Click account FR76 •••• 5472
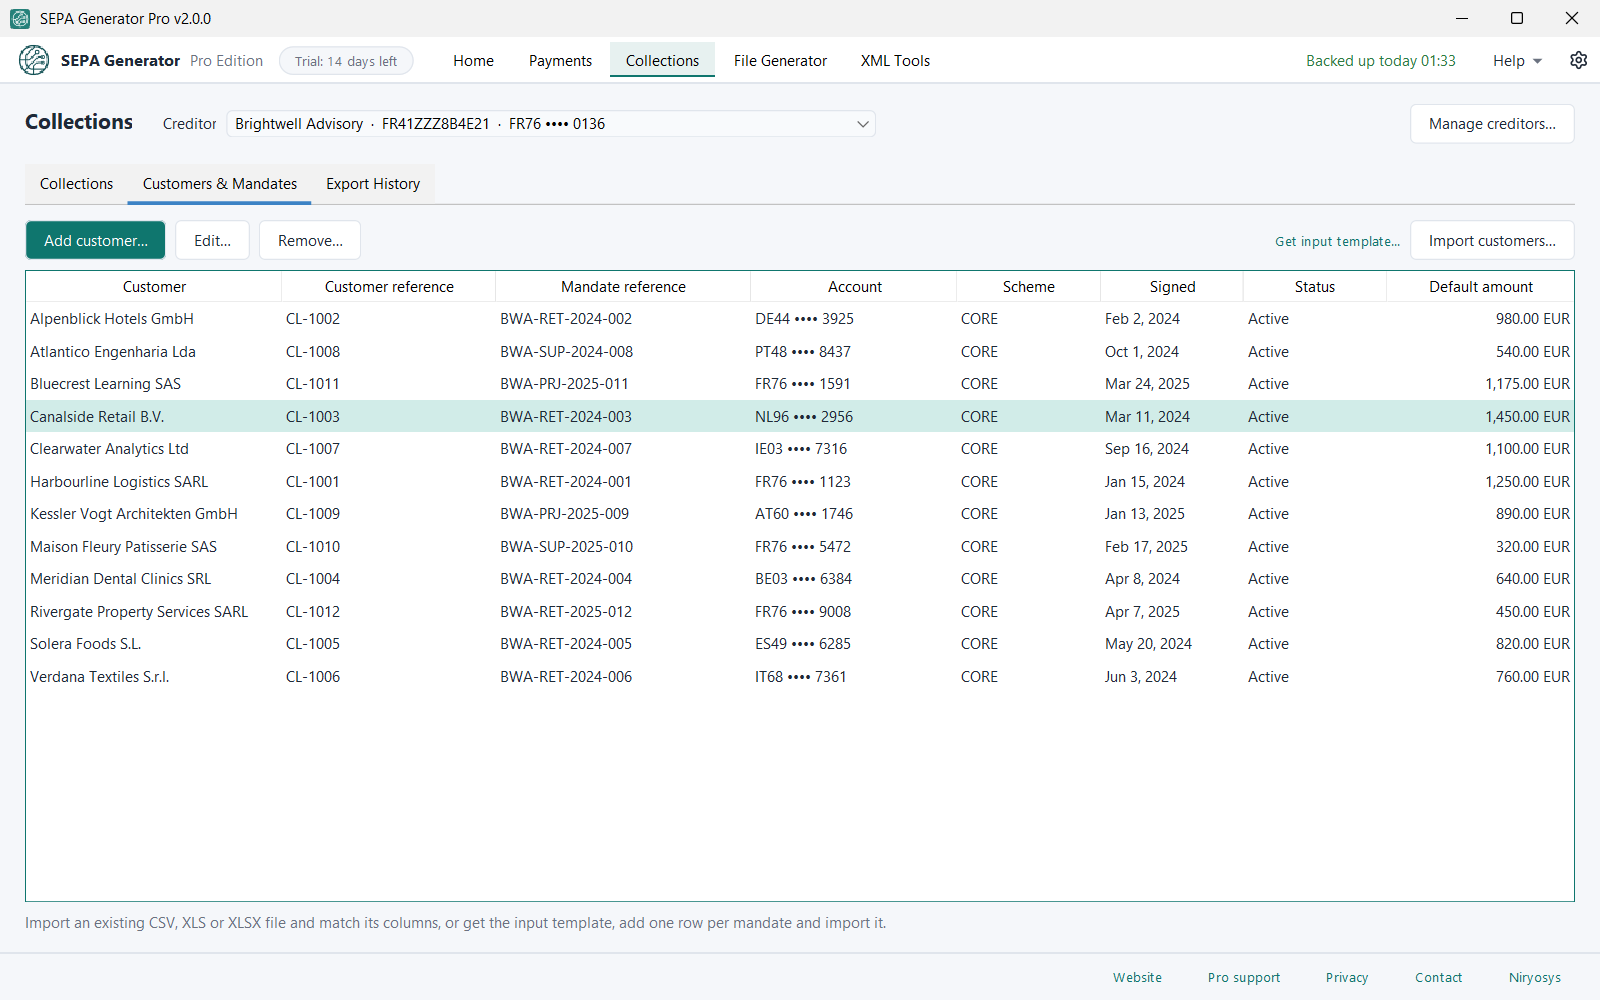Image resolution: width=1600 pixels, height=1000 pixels. coord(803,547)
